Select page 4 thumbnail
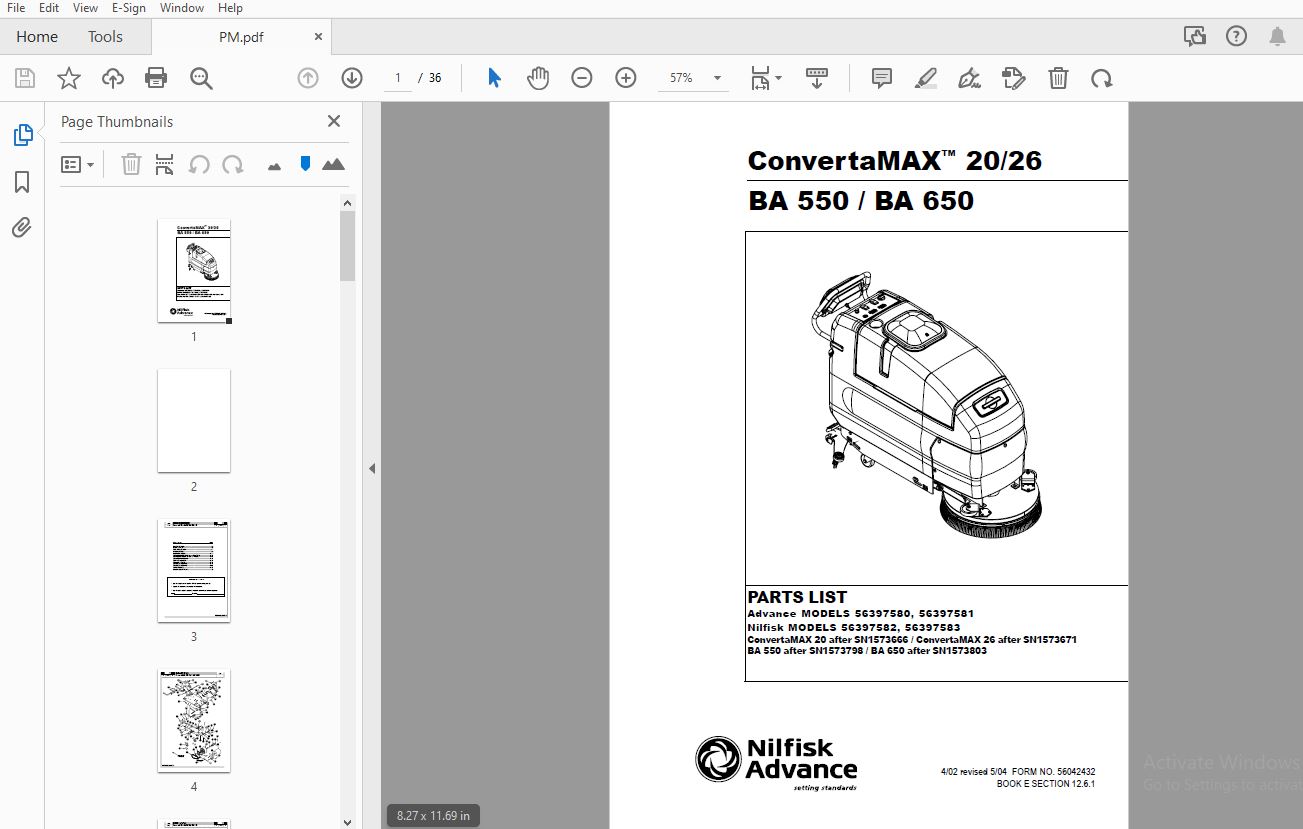The height and width of the screenshot is (829, 1303). (194, 721)
